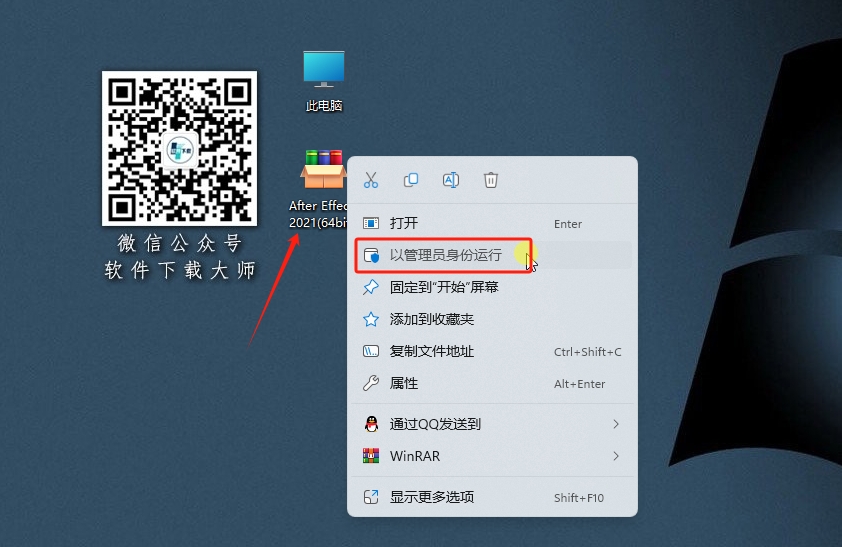This screenshot has width=842, height=547.
Task: Choose 添加到收藏夹 menu entry
Action: pyautogui.click(x=492, y=319)
